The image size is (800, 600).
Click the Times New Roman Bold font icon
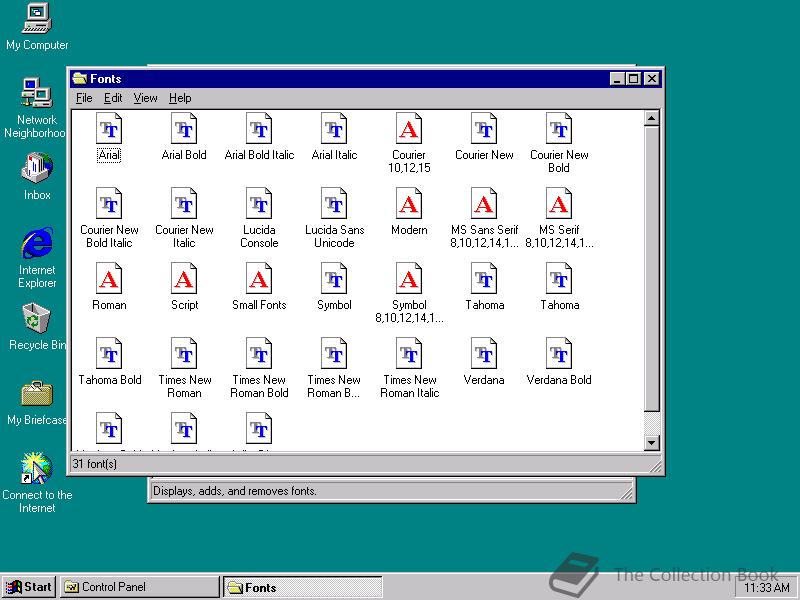259,354
